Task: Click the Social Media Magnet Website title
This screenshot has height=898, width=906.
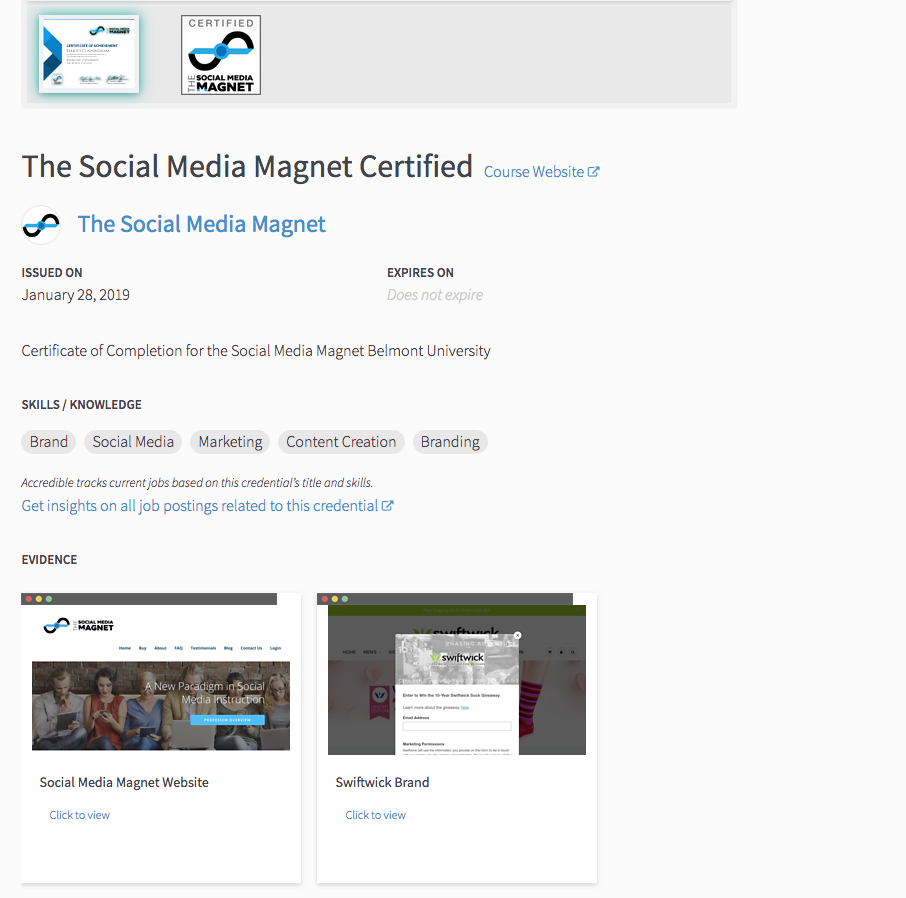Action: pyautogui.click(x=124, y=782)
